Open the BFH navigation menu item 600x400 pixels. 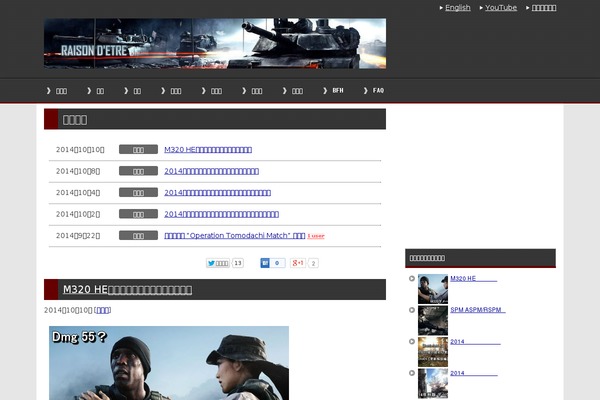click(x=338, y=91)
